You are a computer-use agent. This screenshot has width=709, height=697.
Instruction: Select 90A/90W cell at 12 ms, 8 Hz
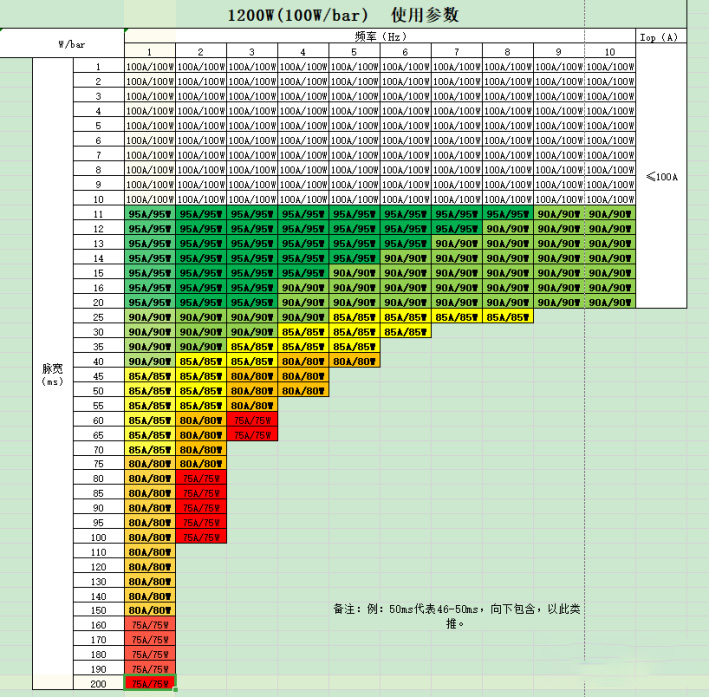[x=507, y=228]
